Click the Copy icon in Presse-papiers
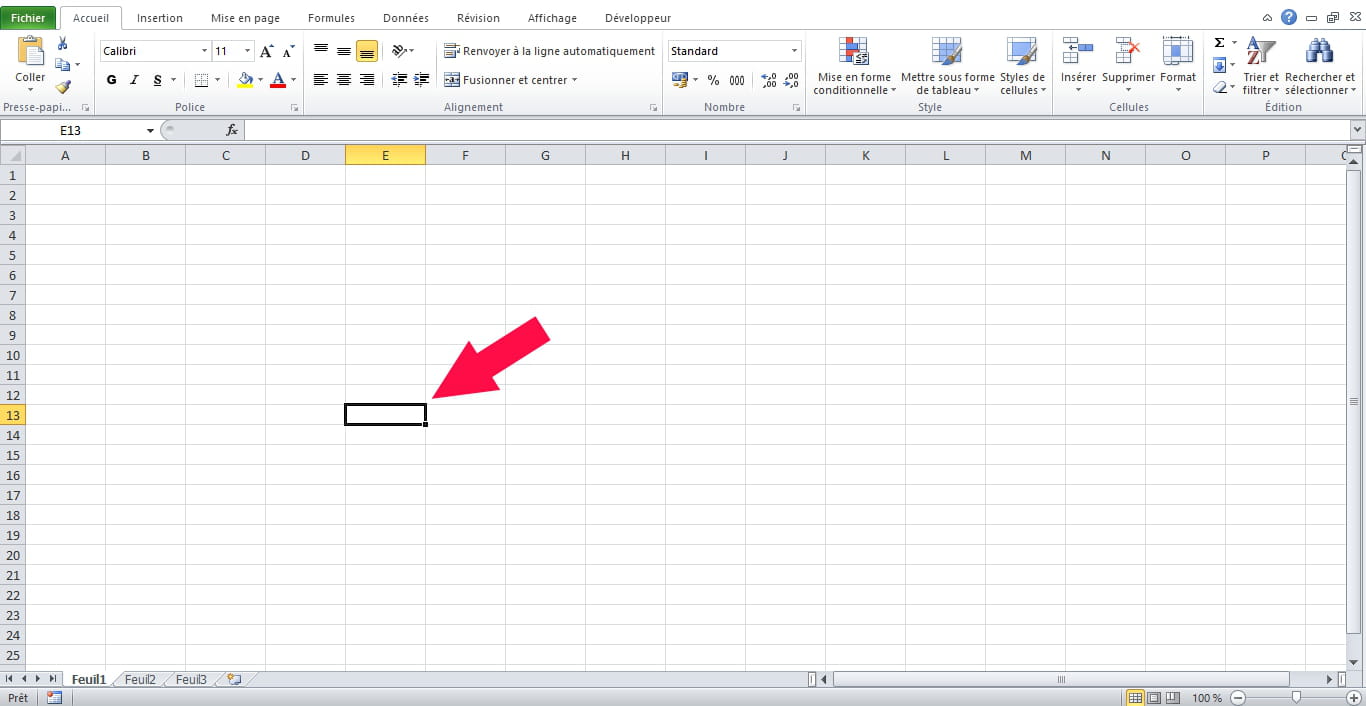Viewport: 1366px width, 706px height. tap(63, 65)
